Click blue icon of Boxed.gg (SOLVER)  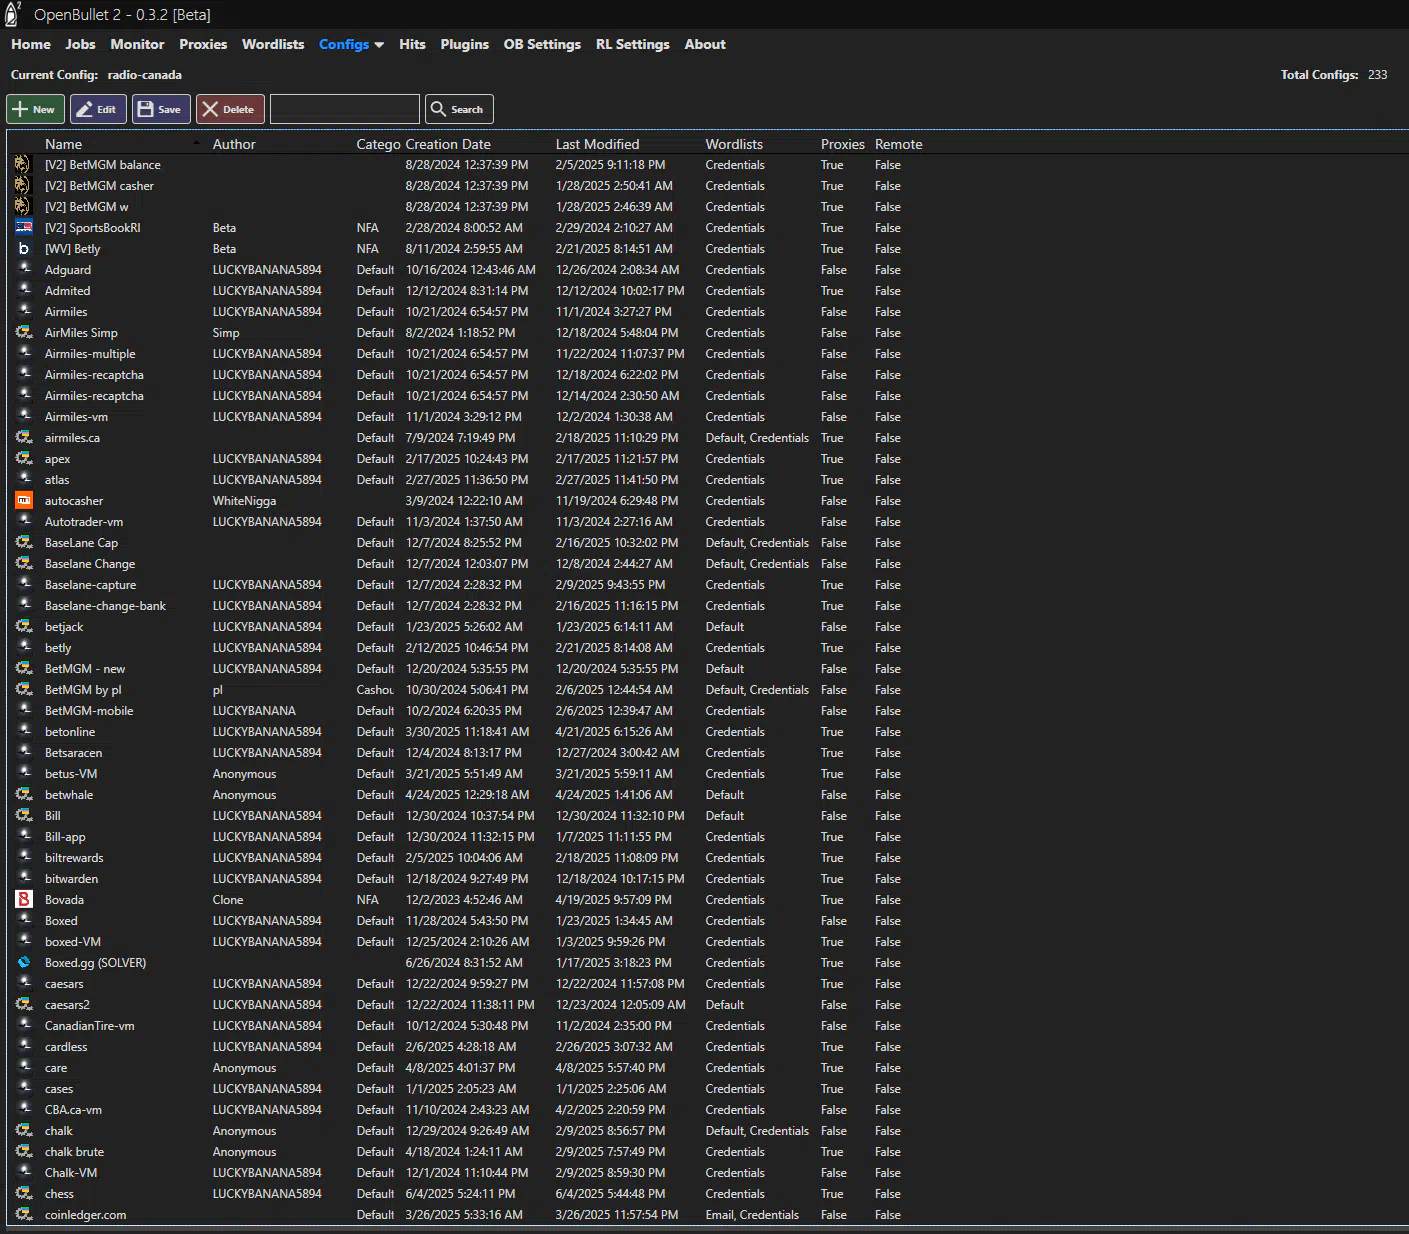click(24, 962)
